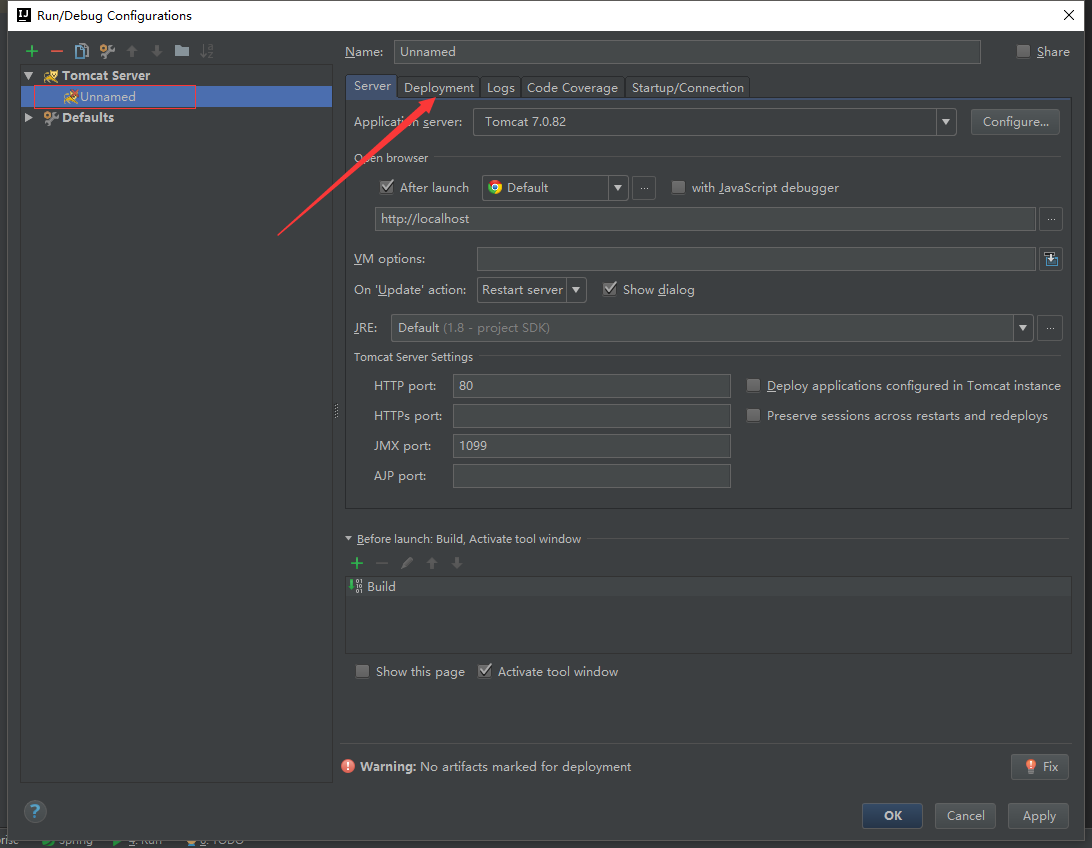Image resolution: width=1092 pixels, height=848 pixels.
Task: Check Show this page option
Action: [x=362, y=672]
